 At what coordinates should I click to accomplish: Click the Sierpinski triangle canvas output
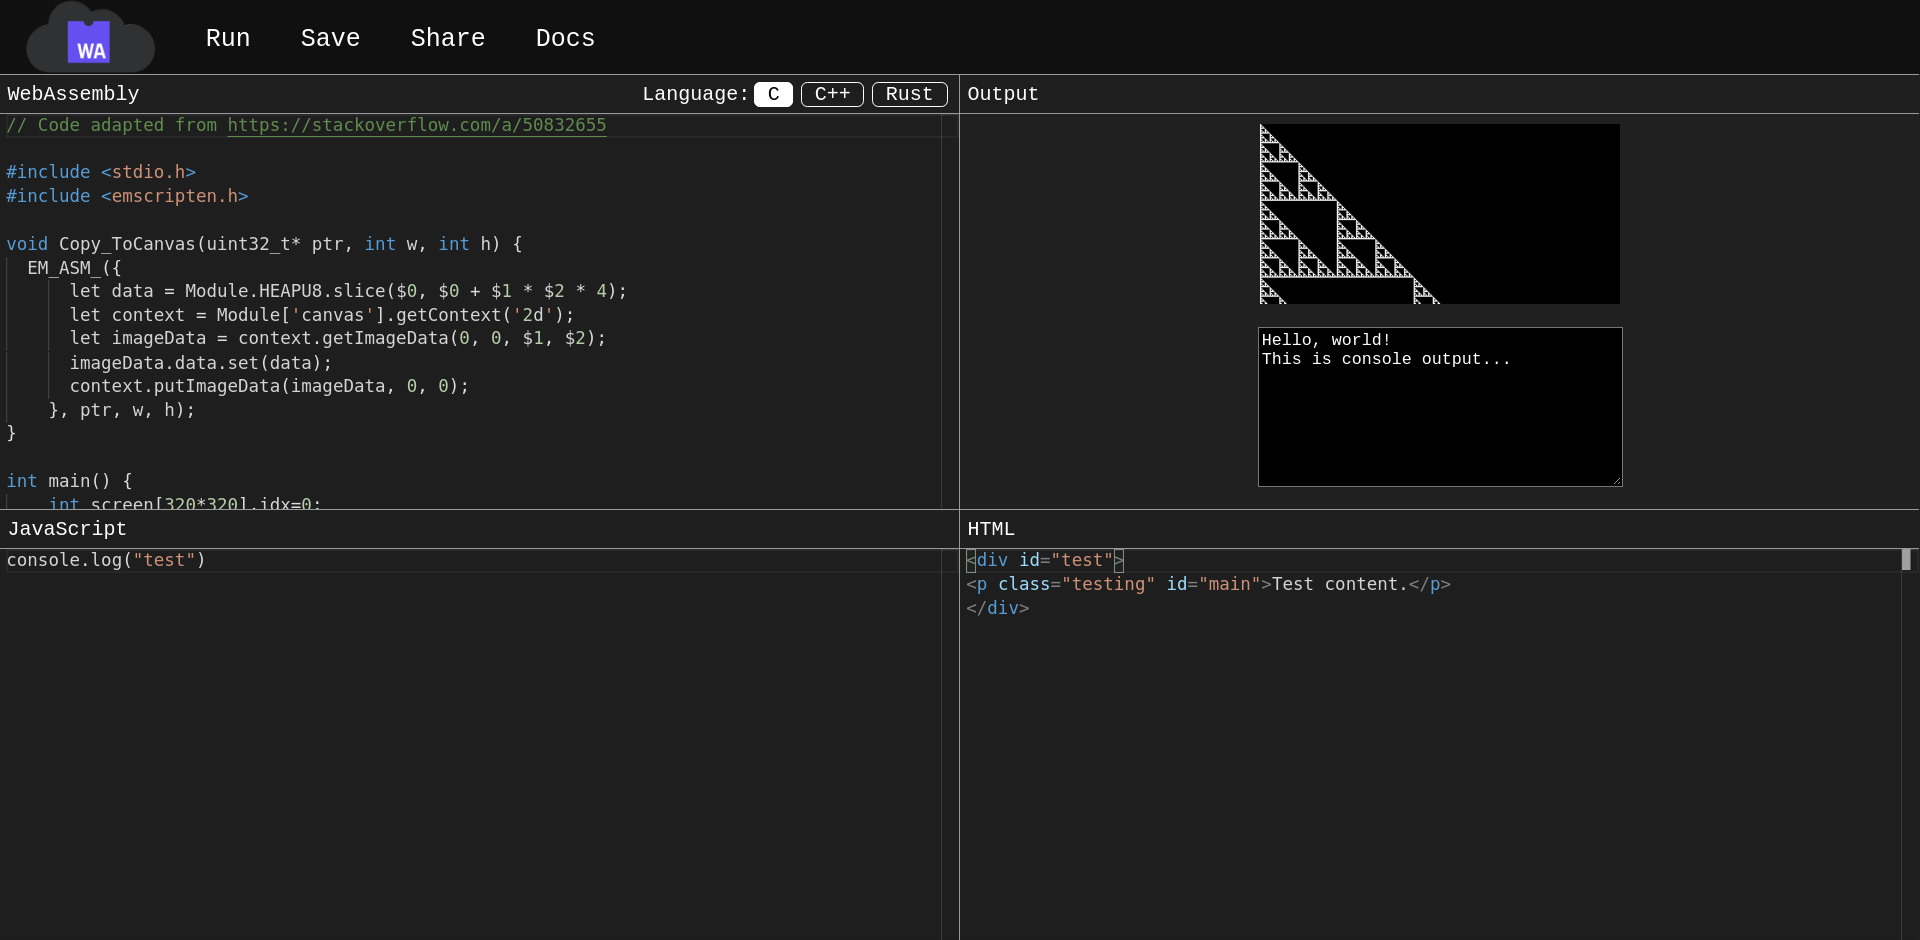(1439, 214)
